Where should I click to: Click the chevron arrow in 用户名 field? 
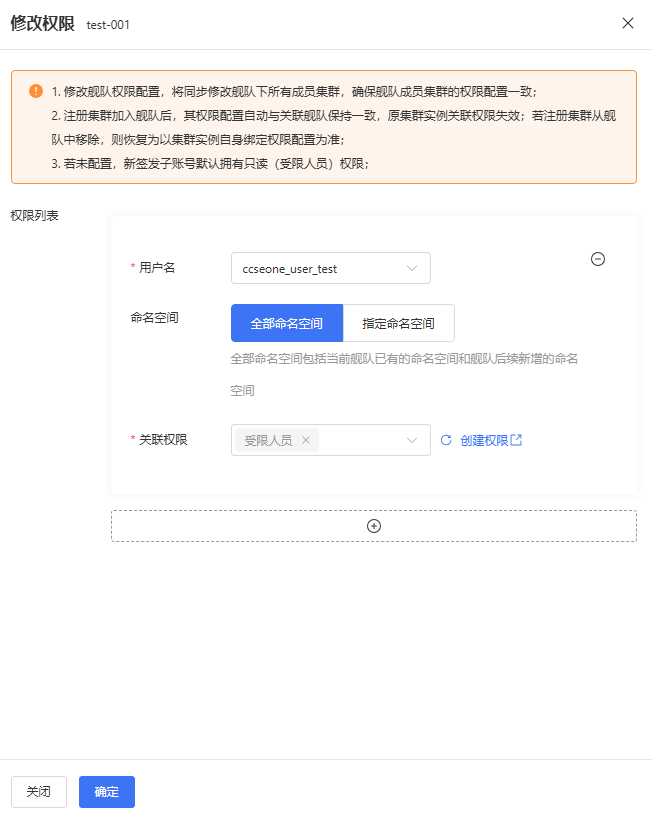click(x=412, y=268)
